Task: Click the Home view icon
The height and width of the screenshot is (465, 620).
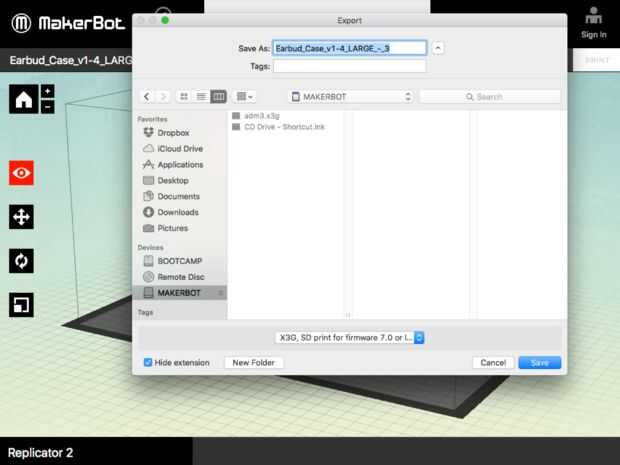Action: pos(24,99)
